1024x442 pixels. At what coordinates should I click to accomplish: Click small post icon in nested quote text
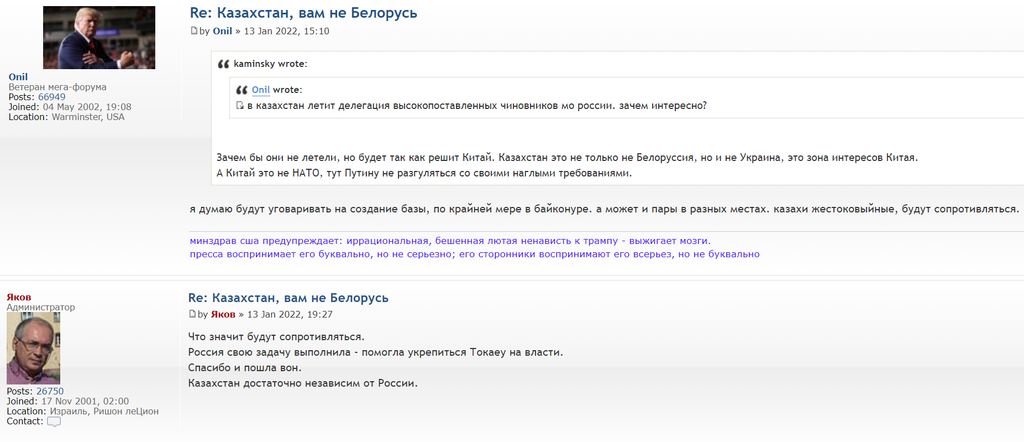pos(240,106)
